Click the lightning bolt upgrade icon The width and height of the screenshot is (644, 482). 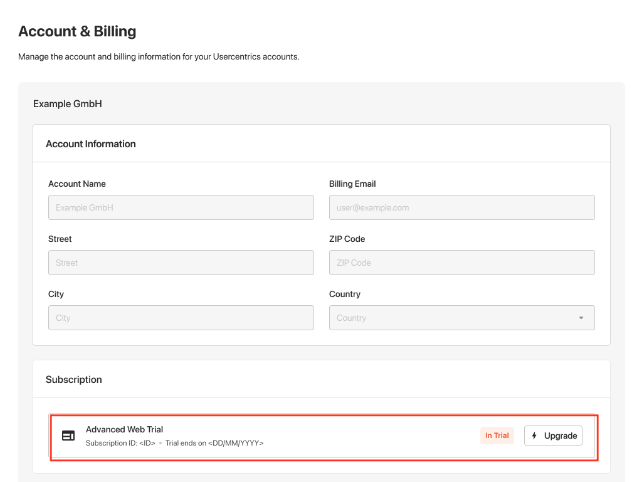point(534,436)
